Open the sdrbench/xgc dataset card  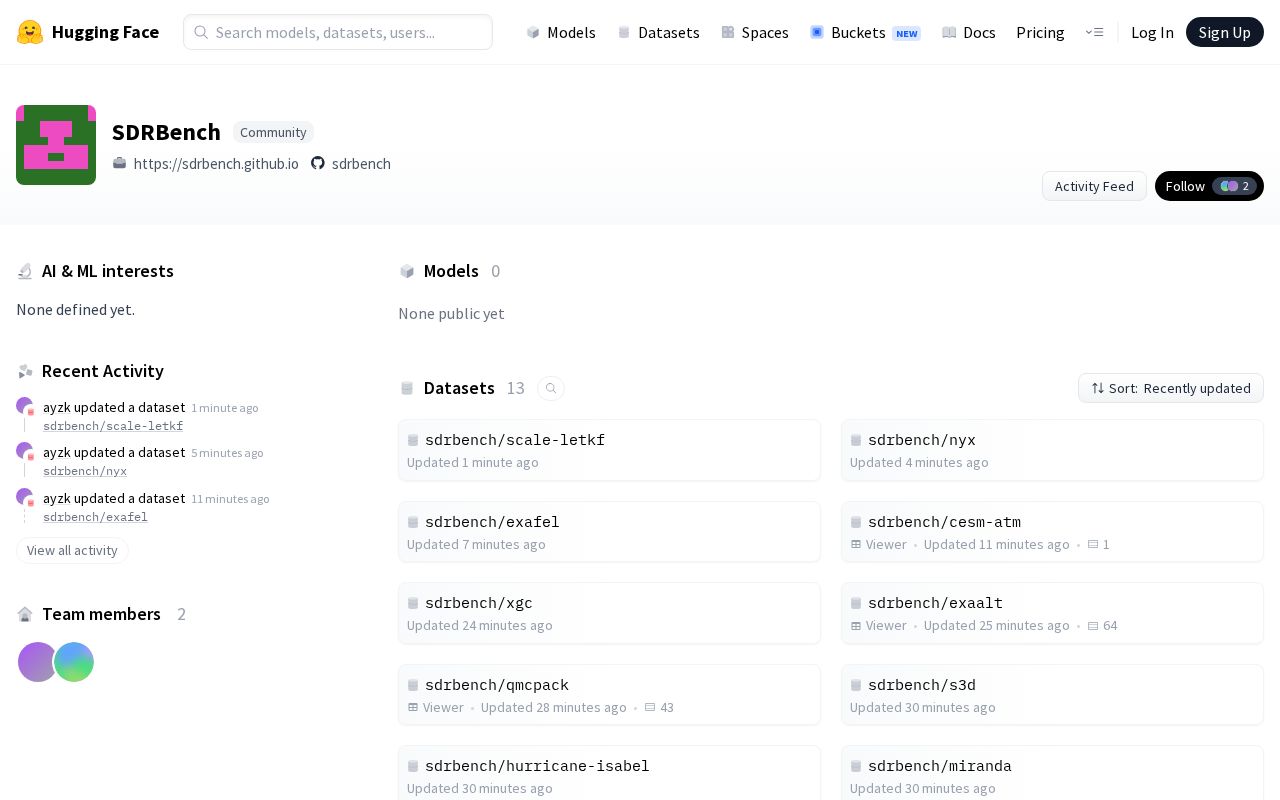[609, 613]
